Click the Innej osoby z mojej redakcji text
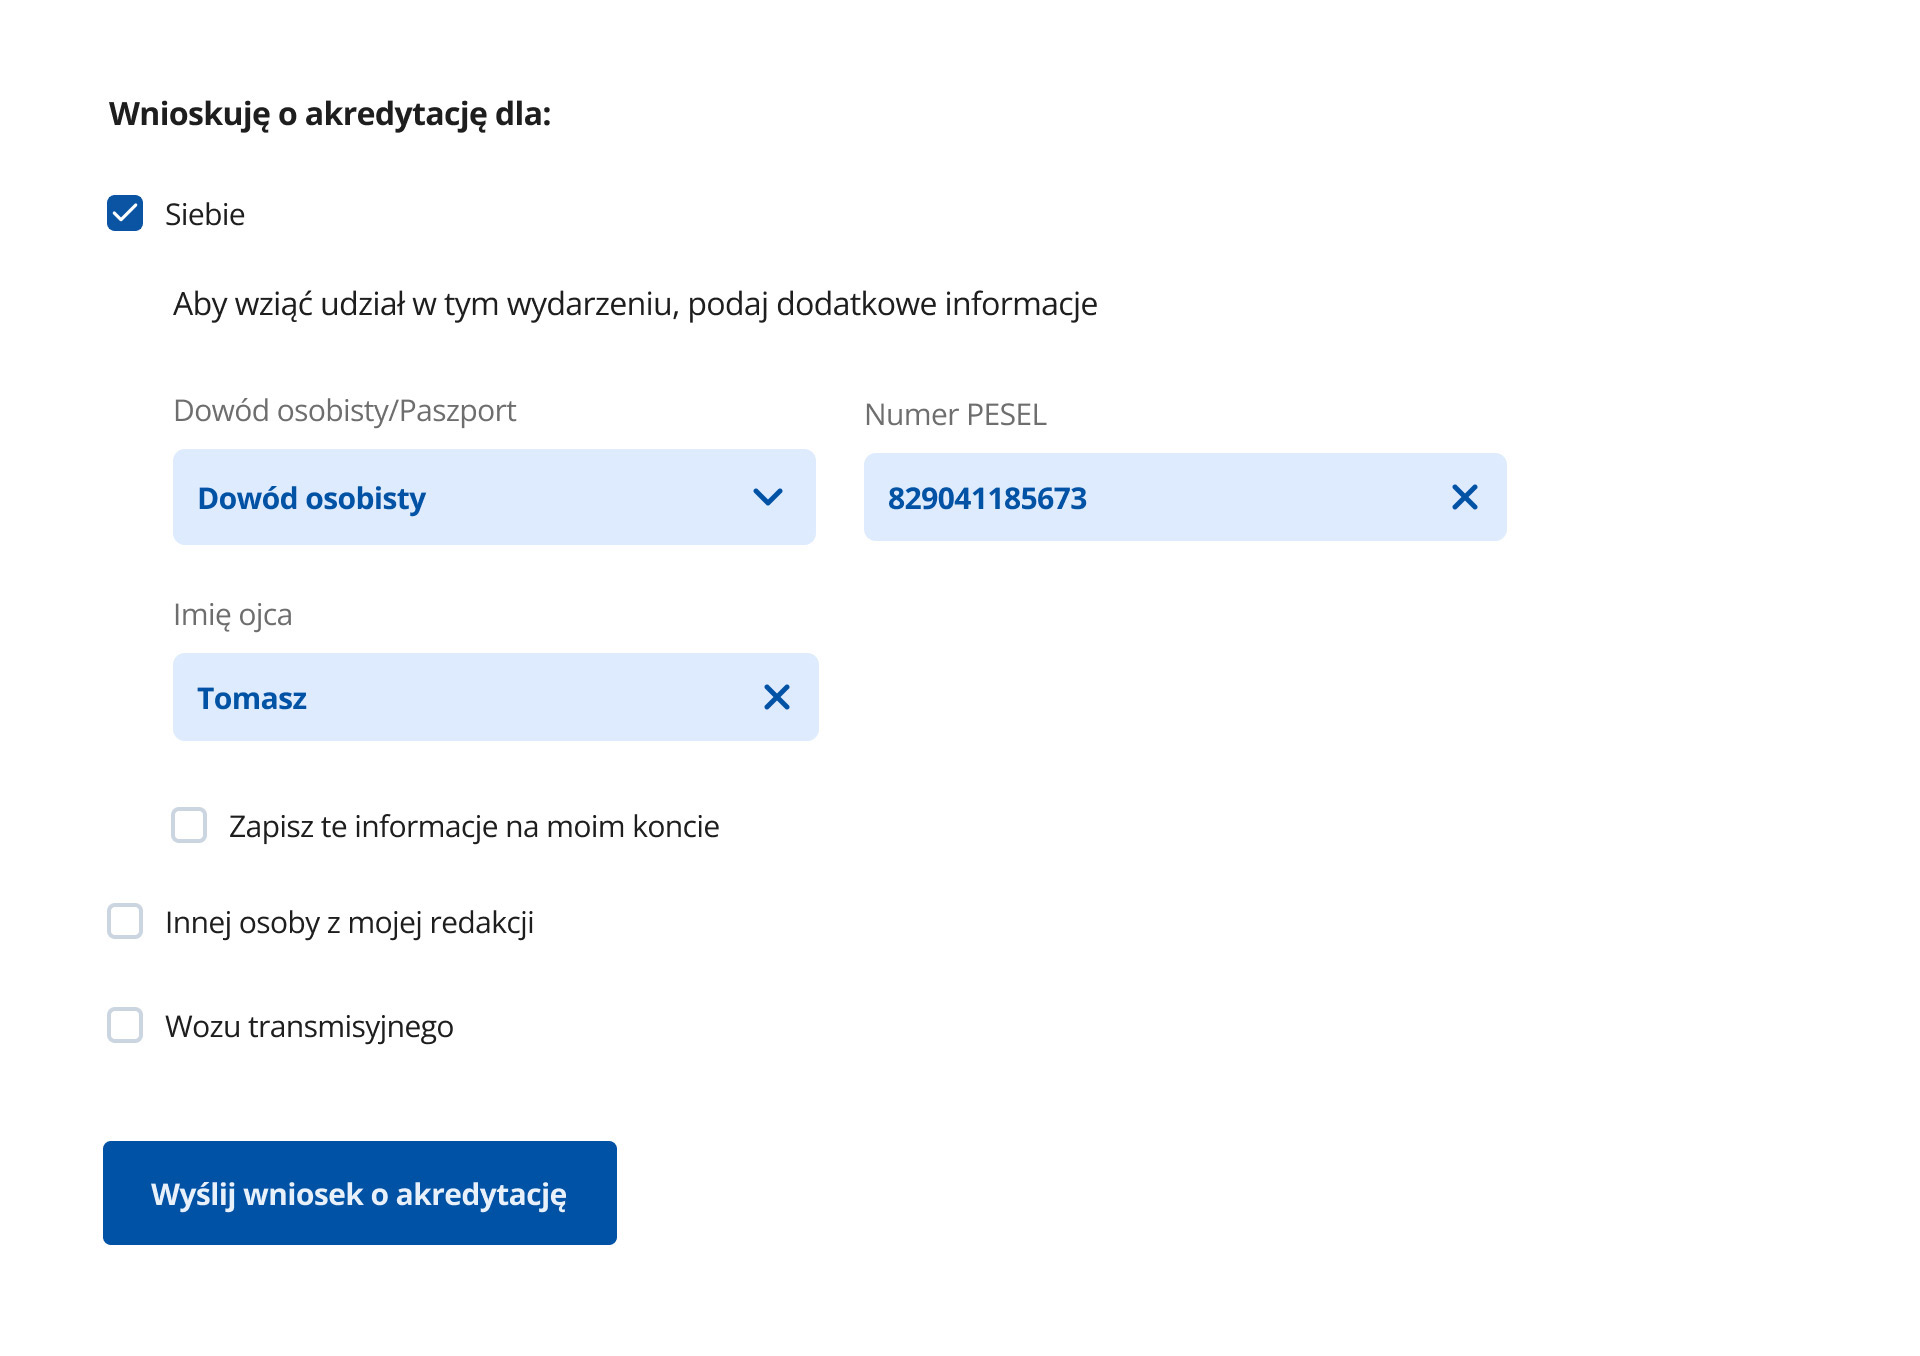Image resolution: width=1920 pixels, height=1356 pixels. pos(349,922)
